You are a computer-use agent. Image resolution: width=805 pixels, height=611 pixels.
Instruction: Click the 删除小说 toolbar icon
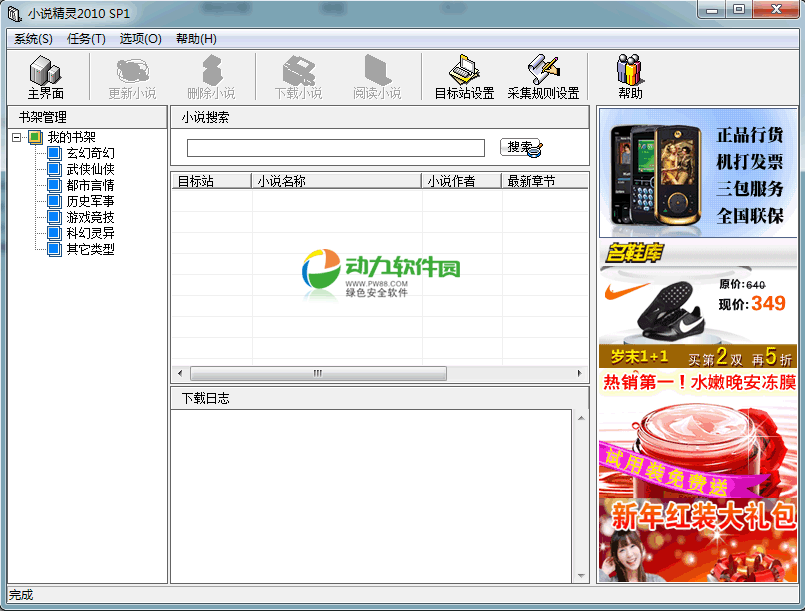(x=210, y=77)
